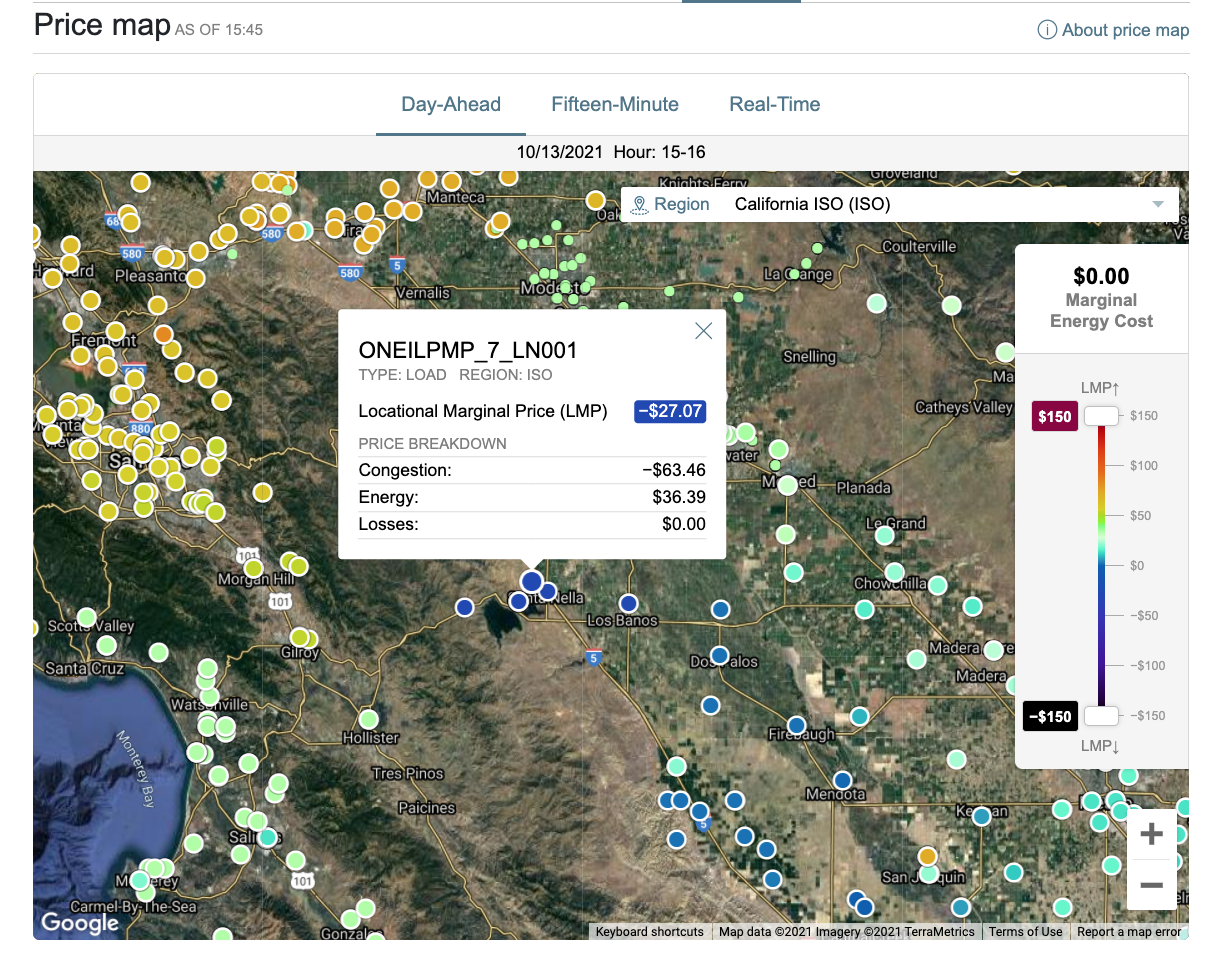Viewport: 1211px width, 961px height.
Task: Click the LMP color gradient bar
Action: click(1102, 566)
